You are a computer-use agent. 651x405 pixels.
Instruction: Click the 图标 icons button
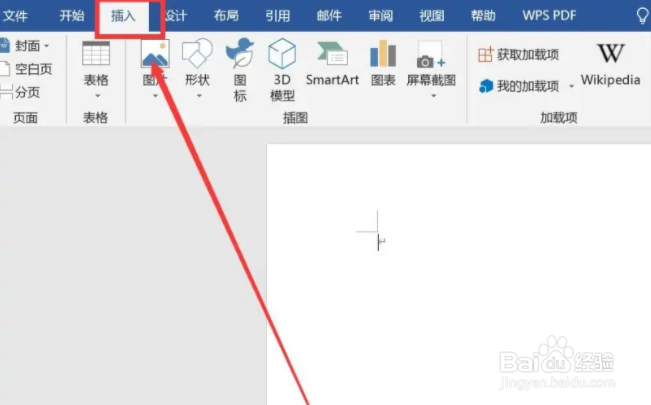pos(240,70)
